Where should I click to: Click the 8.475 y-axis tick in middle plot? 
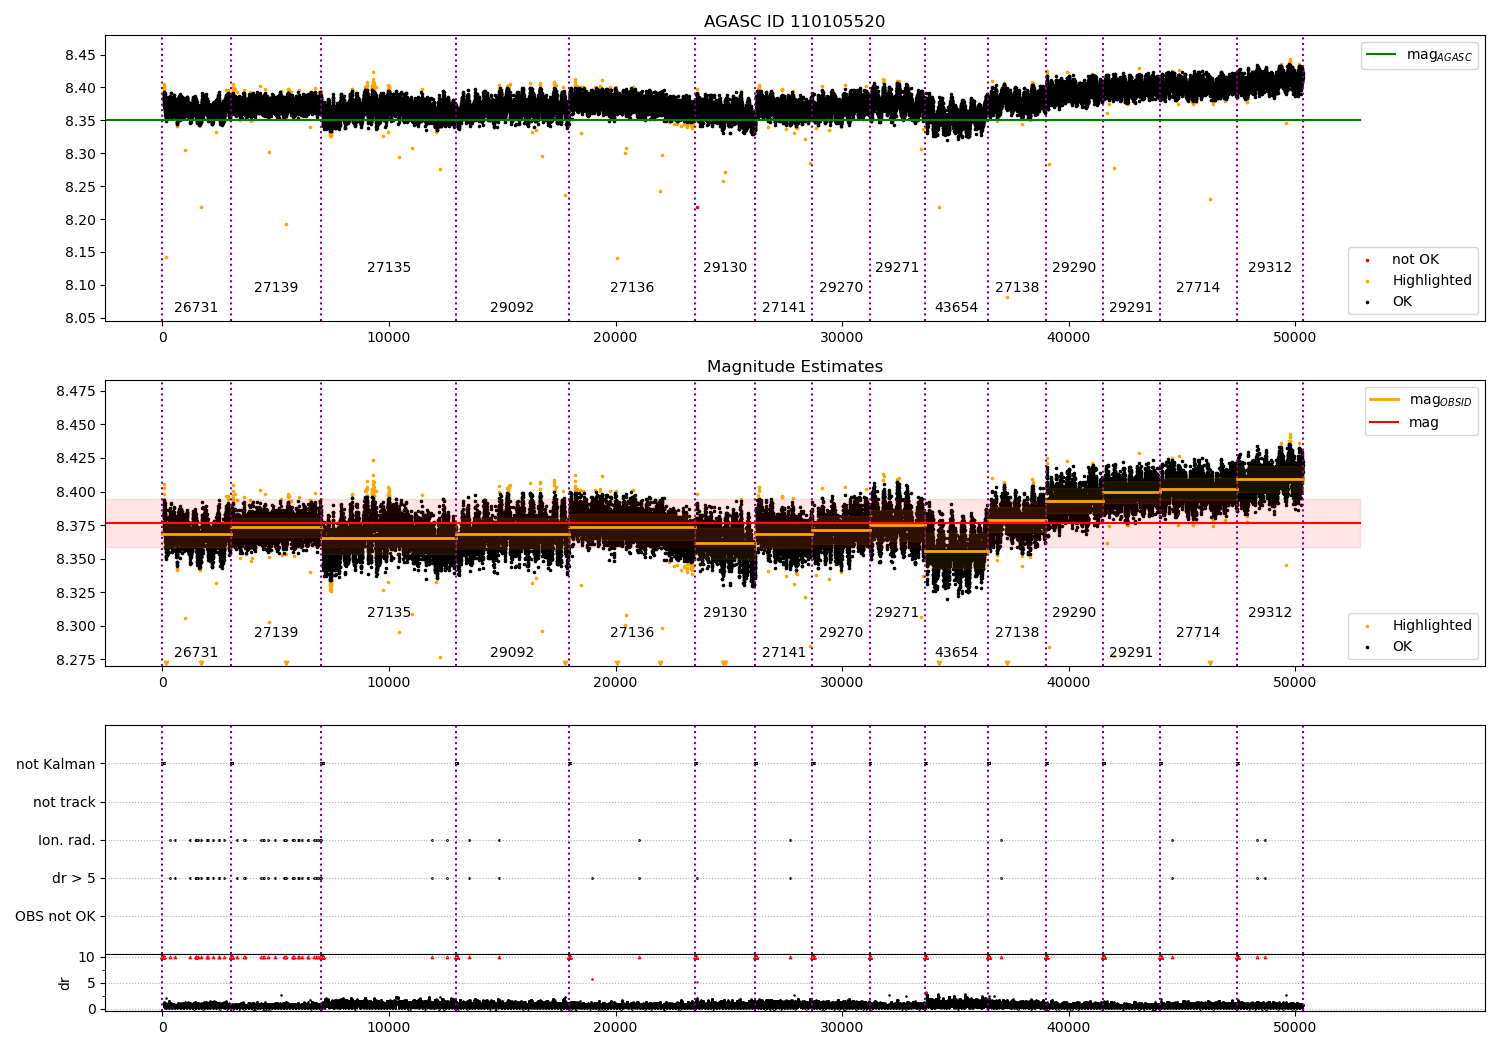(x=77, y=391)
